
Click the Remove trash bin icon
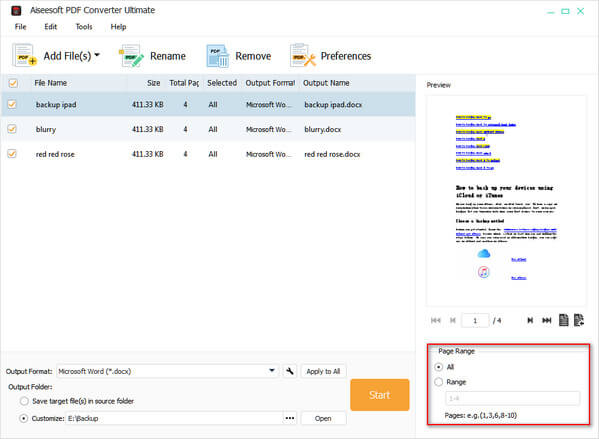point(217,56)
